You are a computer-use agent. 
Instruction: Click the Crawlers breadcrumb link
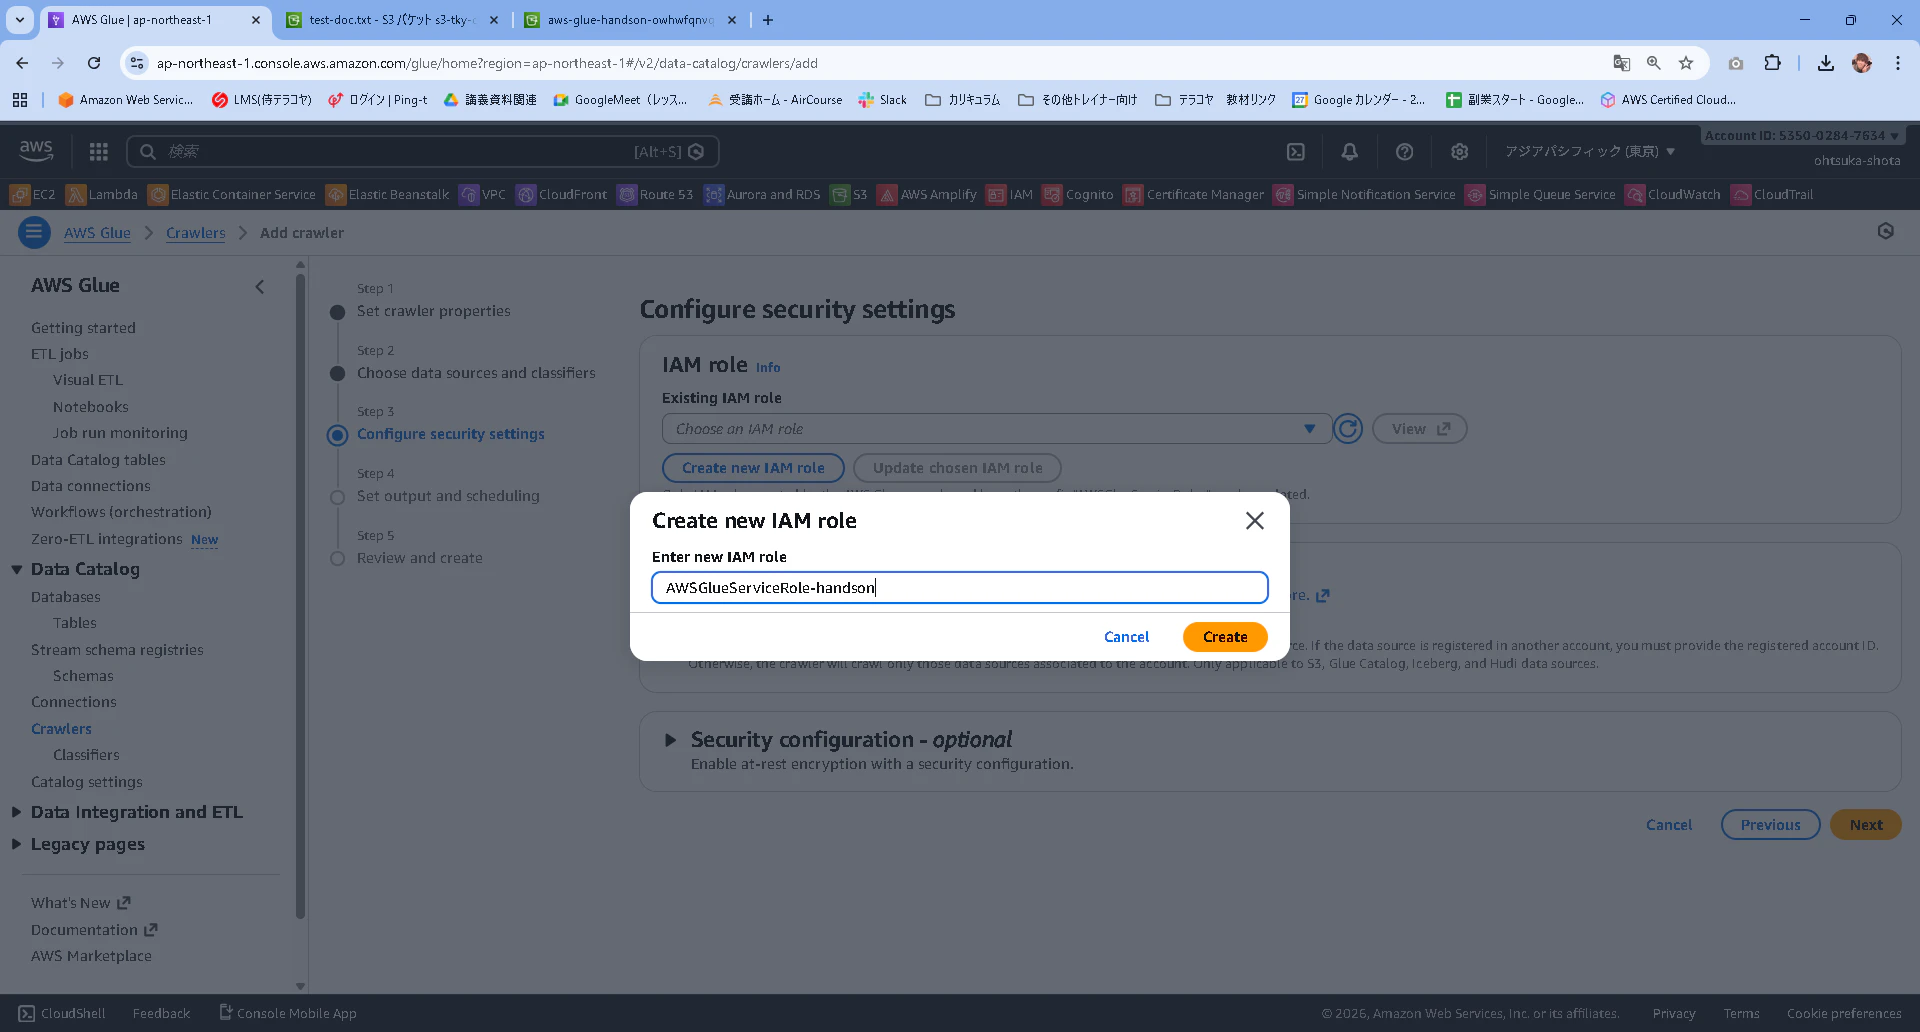196,233
